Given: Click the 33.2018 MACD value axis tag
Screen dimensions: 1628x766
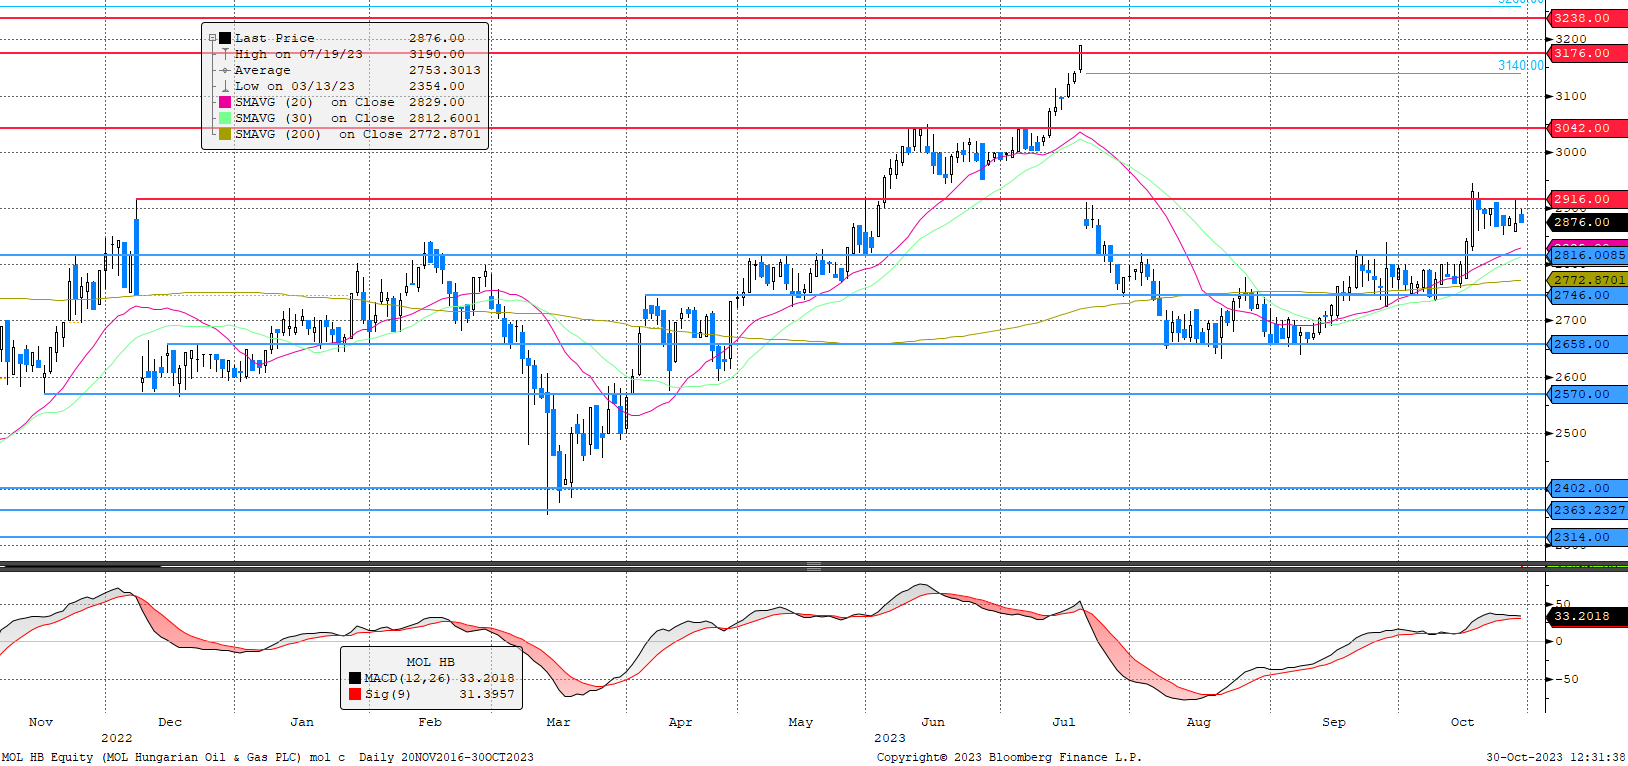Looking at the screenshot, I should [1586, 616].
